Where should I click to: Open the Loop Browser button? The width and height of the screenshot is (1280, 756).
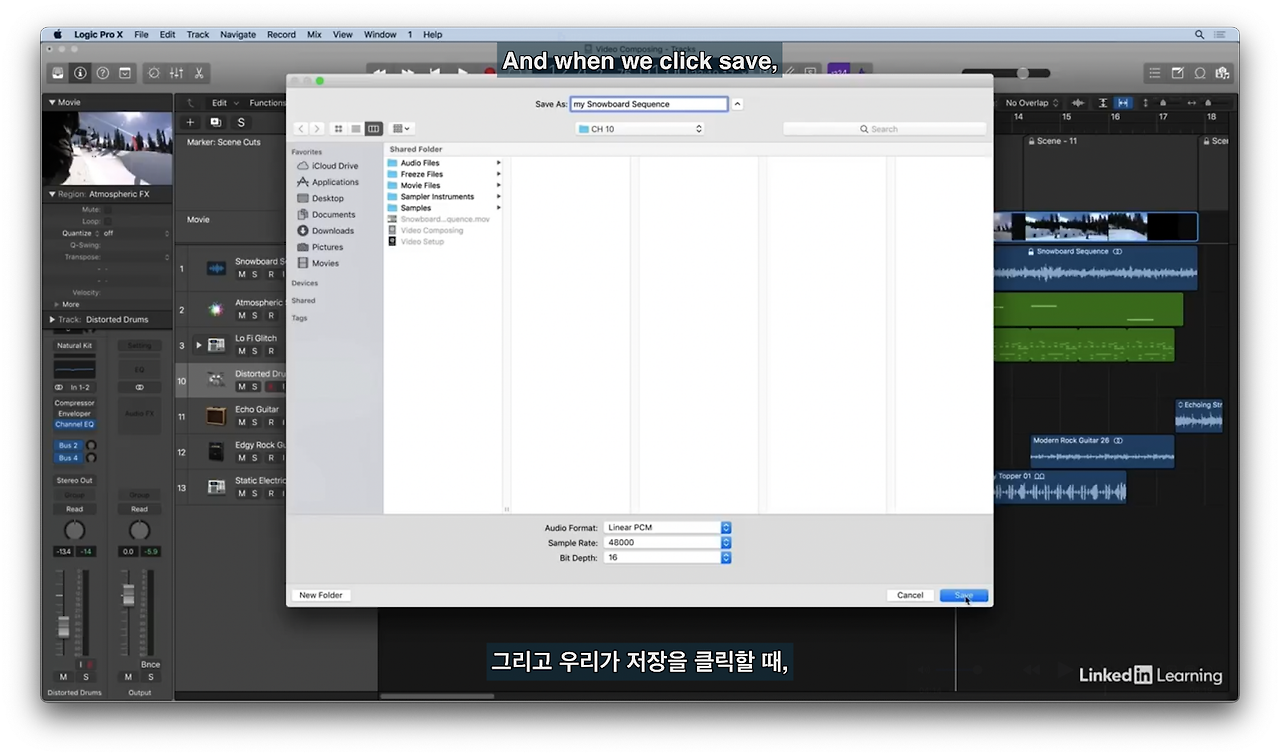tap(1200, 73)
